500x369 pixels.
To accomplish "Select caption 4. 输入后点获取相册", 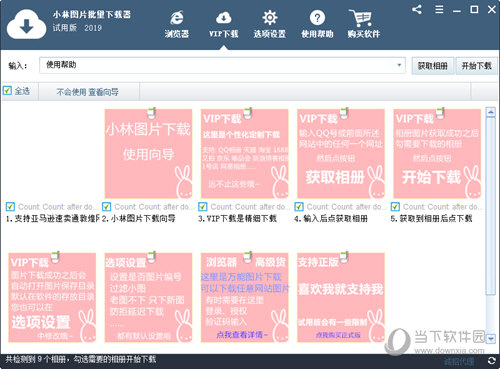I will (x=331, y=219).
